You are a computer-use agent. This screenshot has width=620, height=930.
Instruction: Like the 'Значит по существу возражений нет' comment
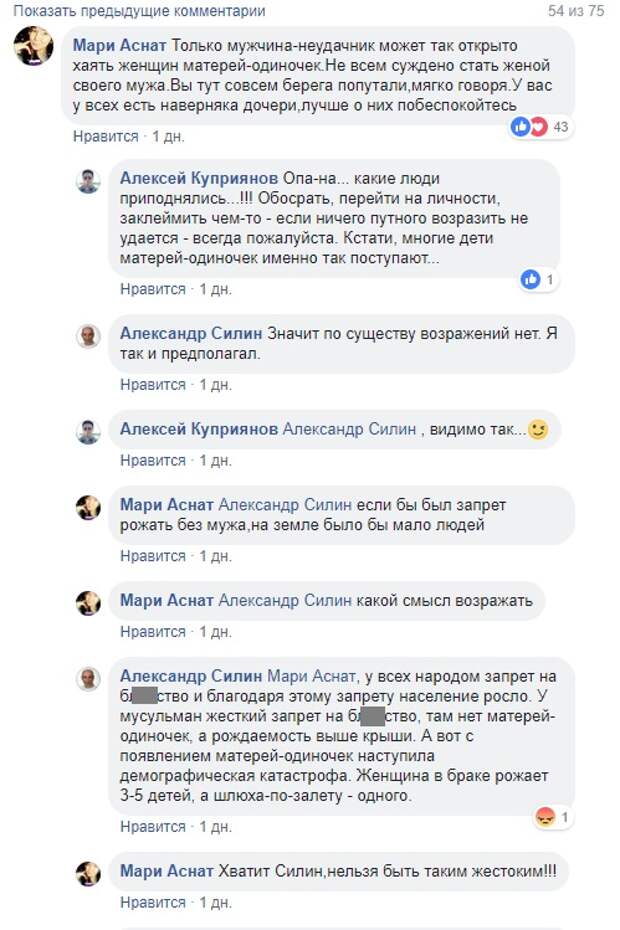point(152,384)
